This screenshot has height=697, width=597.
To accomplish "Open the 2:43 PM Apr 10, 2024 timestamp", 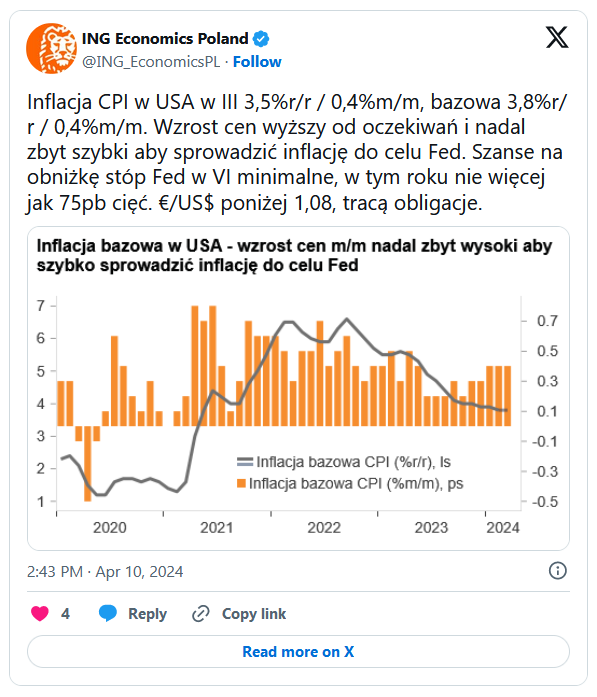I will 105,572.
